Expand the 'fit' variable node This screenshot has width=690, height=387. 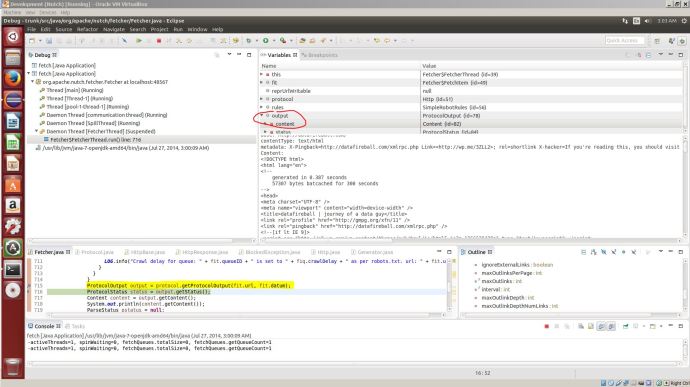click(x=262, y=82)
